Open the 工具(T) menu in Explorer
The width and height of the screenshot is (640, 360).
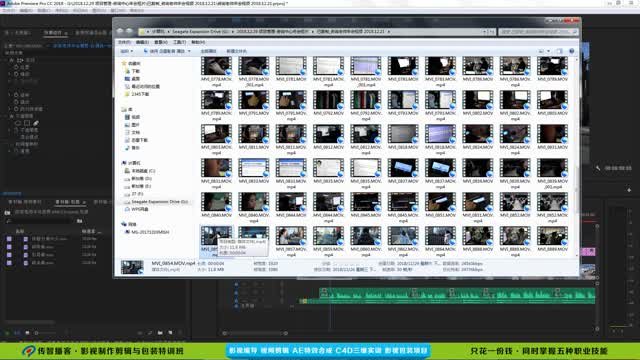click(179, 42)
